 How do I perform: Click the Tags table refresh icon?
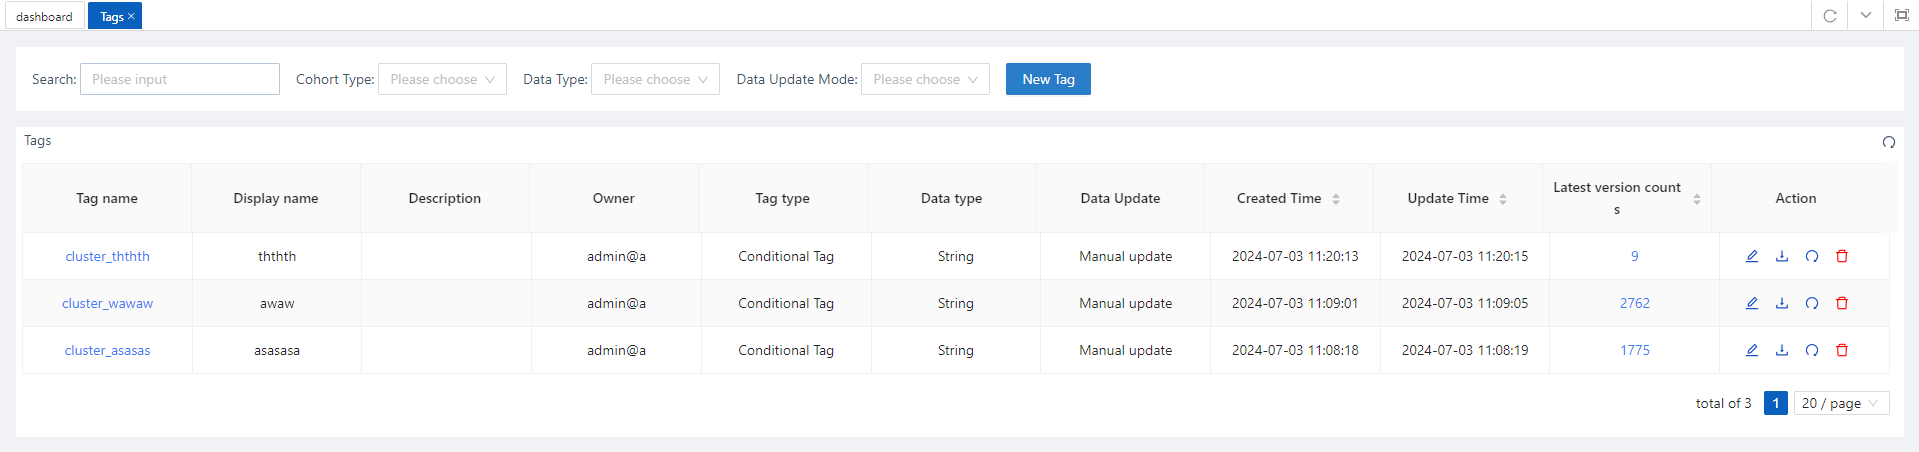pos(1889,142)
